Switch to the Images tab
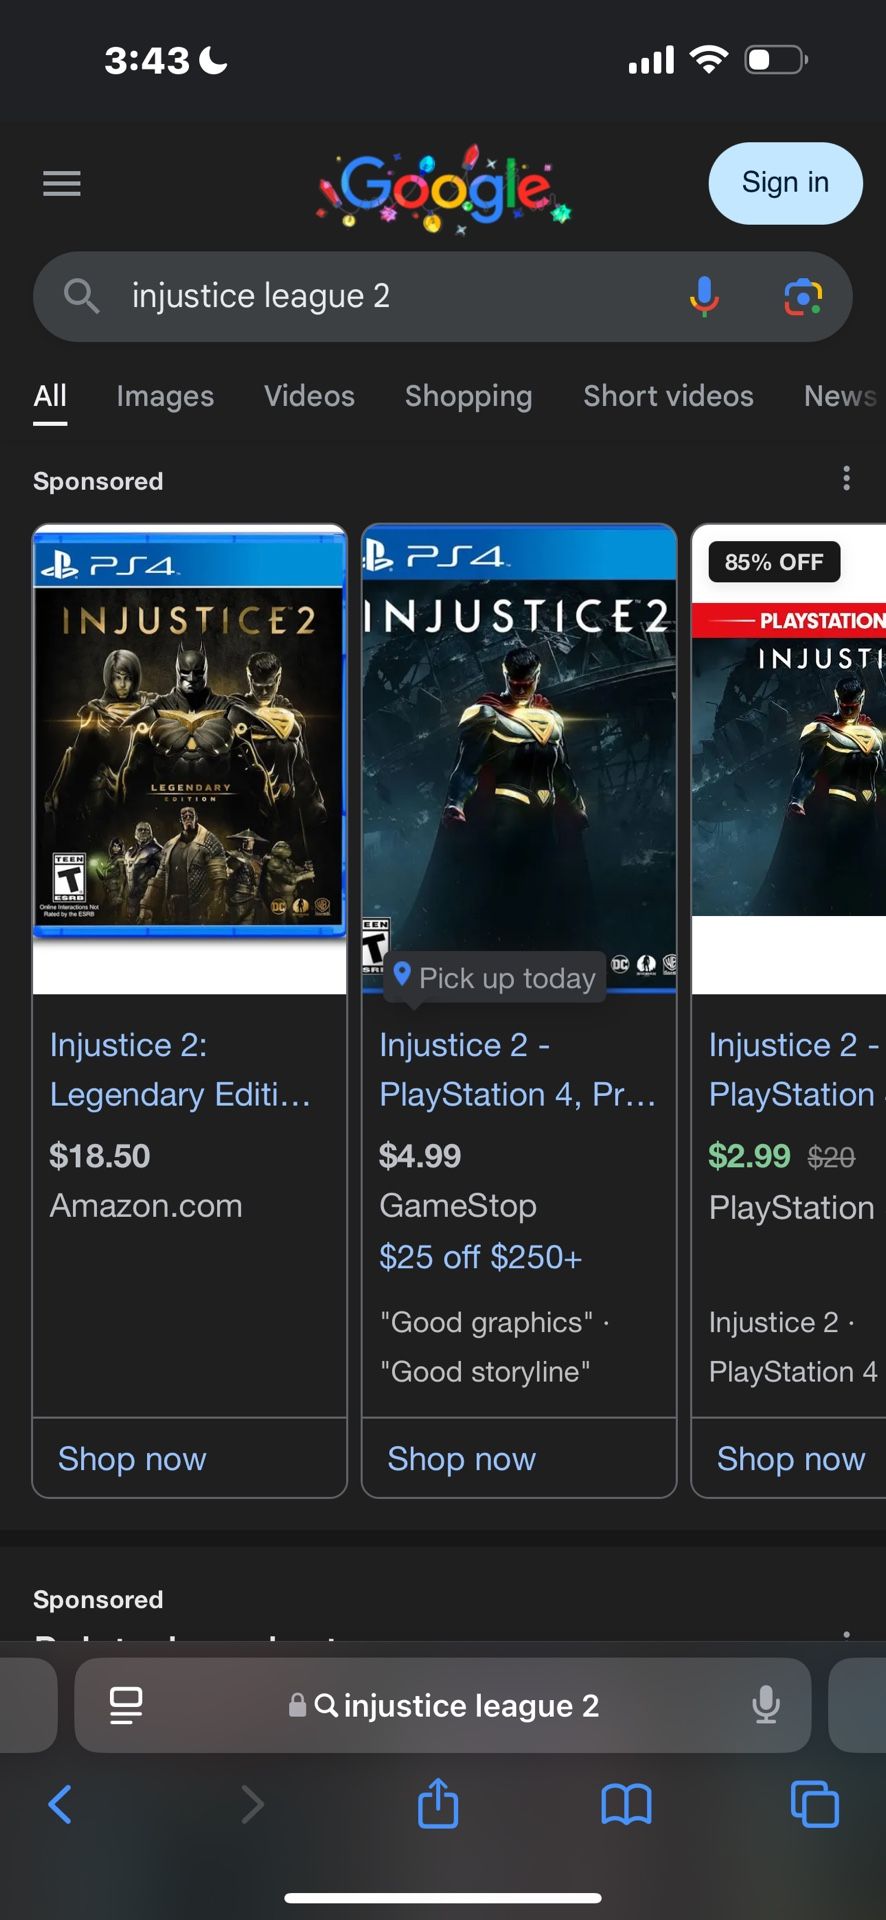886x1920 pixels. [165, 396]
